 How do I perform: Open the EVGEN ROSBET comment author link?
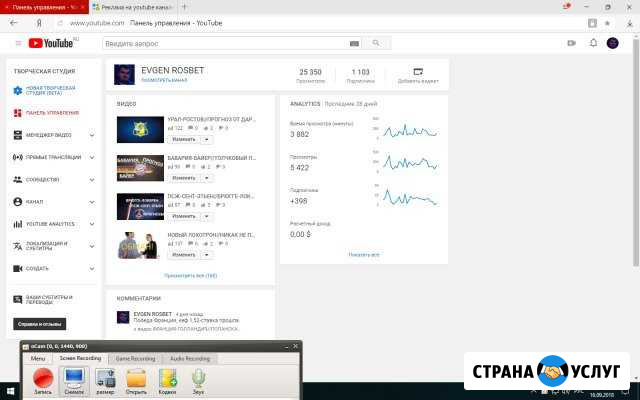click(x=153, y=314)
